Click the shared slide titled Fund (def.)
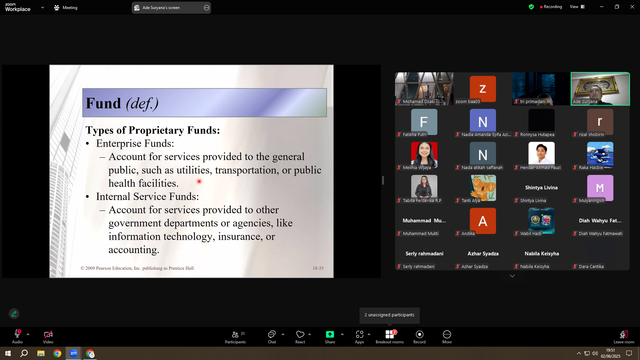Image resolution: width=640 pixels, height=360 pixels. [x=191, y=171]
